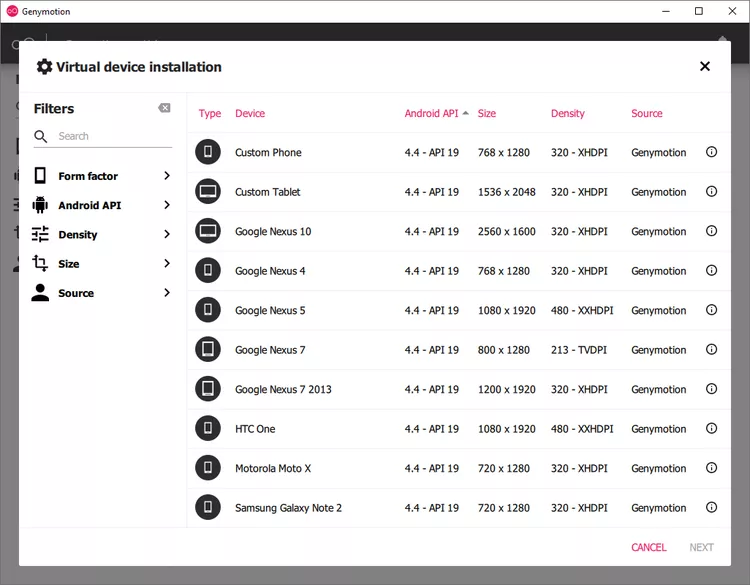750x585 pixels.
Task: Click the HTC One phone icon
Action: [x=208, y=428]
